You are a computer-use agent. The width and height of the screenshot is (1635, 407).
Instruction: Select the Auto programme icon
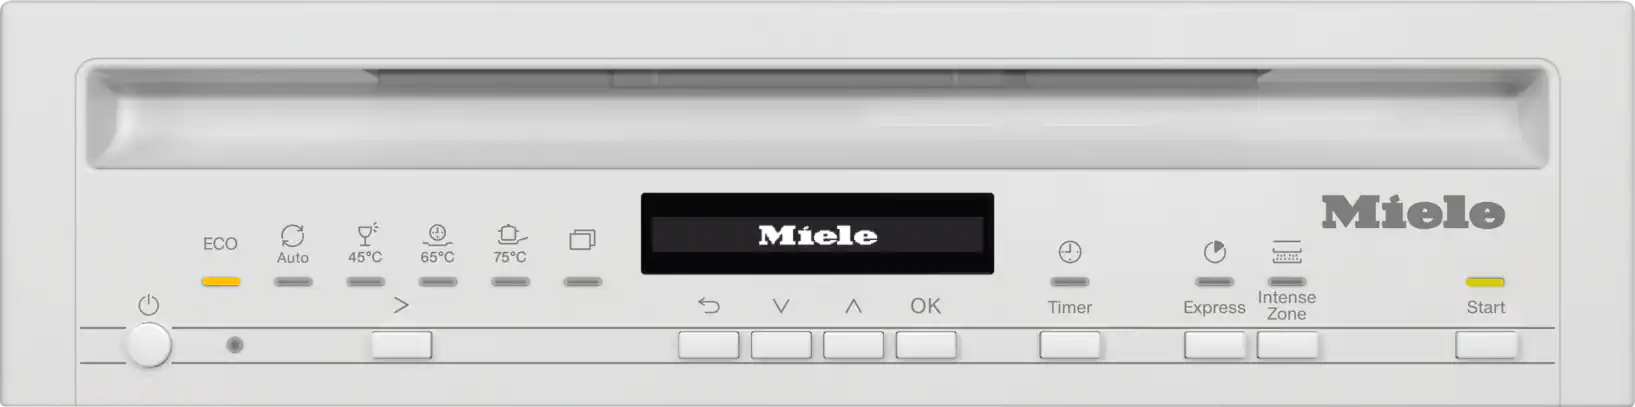click(x=292, y=235)
